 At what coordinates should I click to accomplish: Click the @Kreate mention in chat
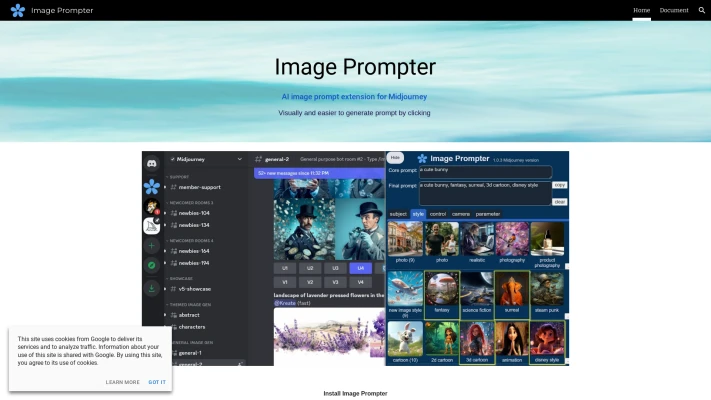pos(285,303)
